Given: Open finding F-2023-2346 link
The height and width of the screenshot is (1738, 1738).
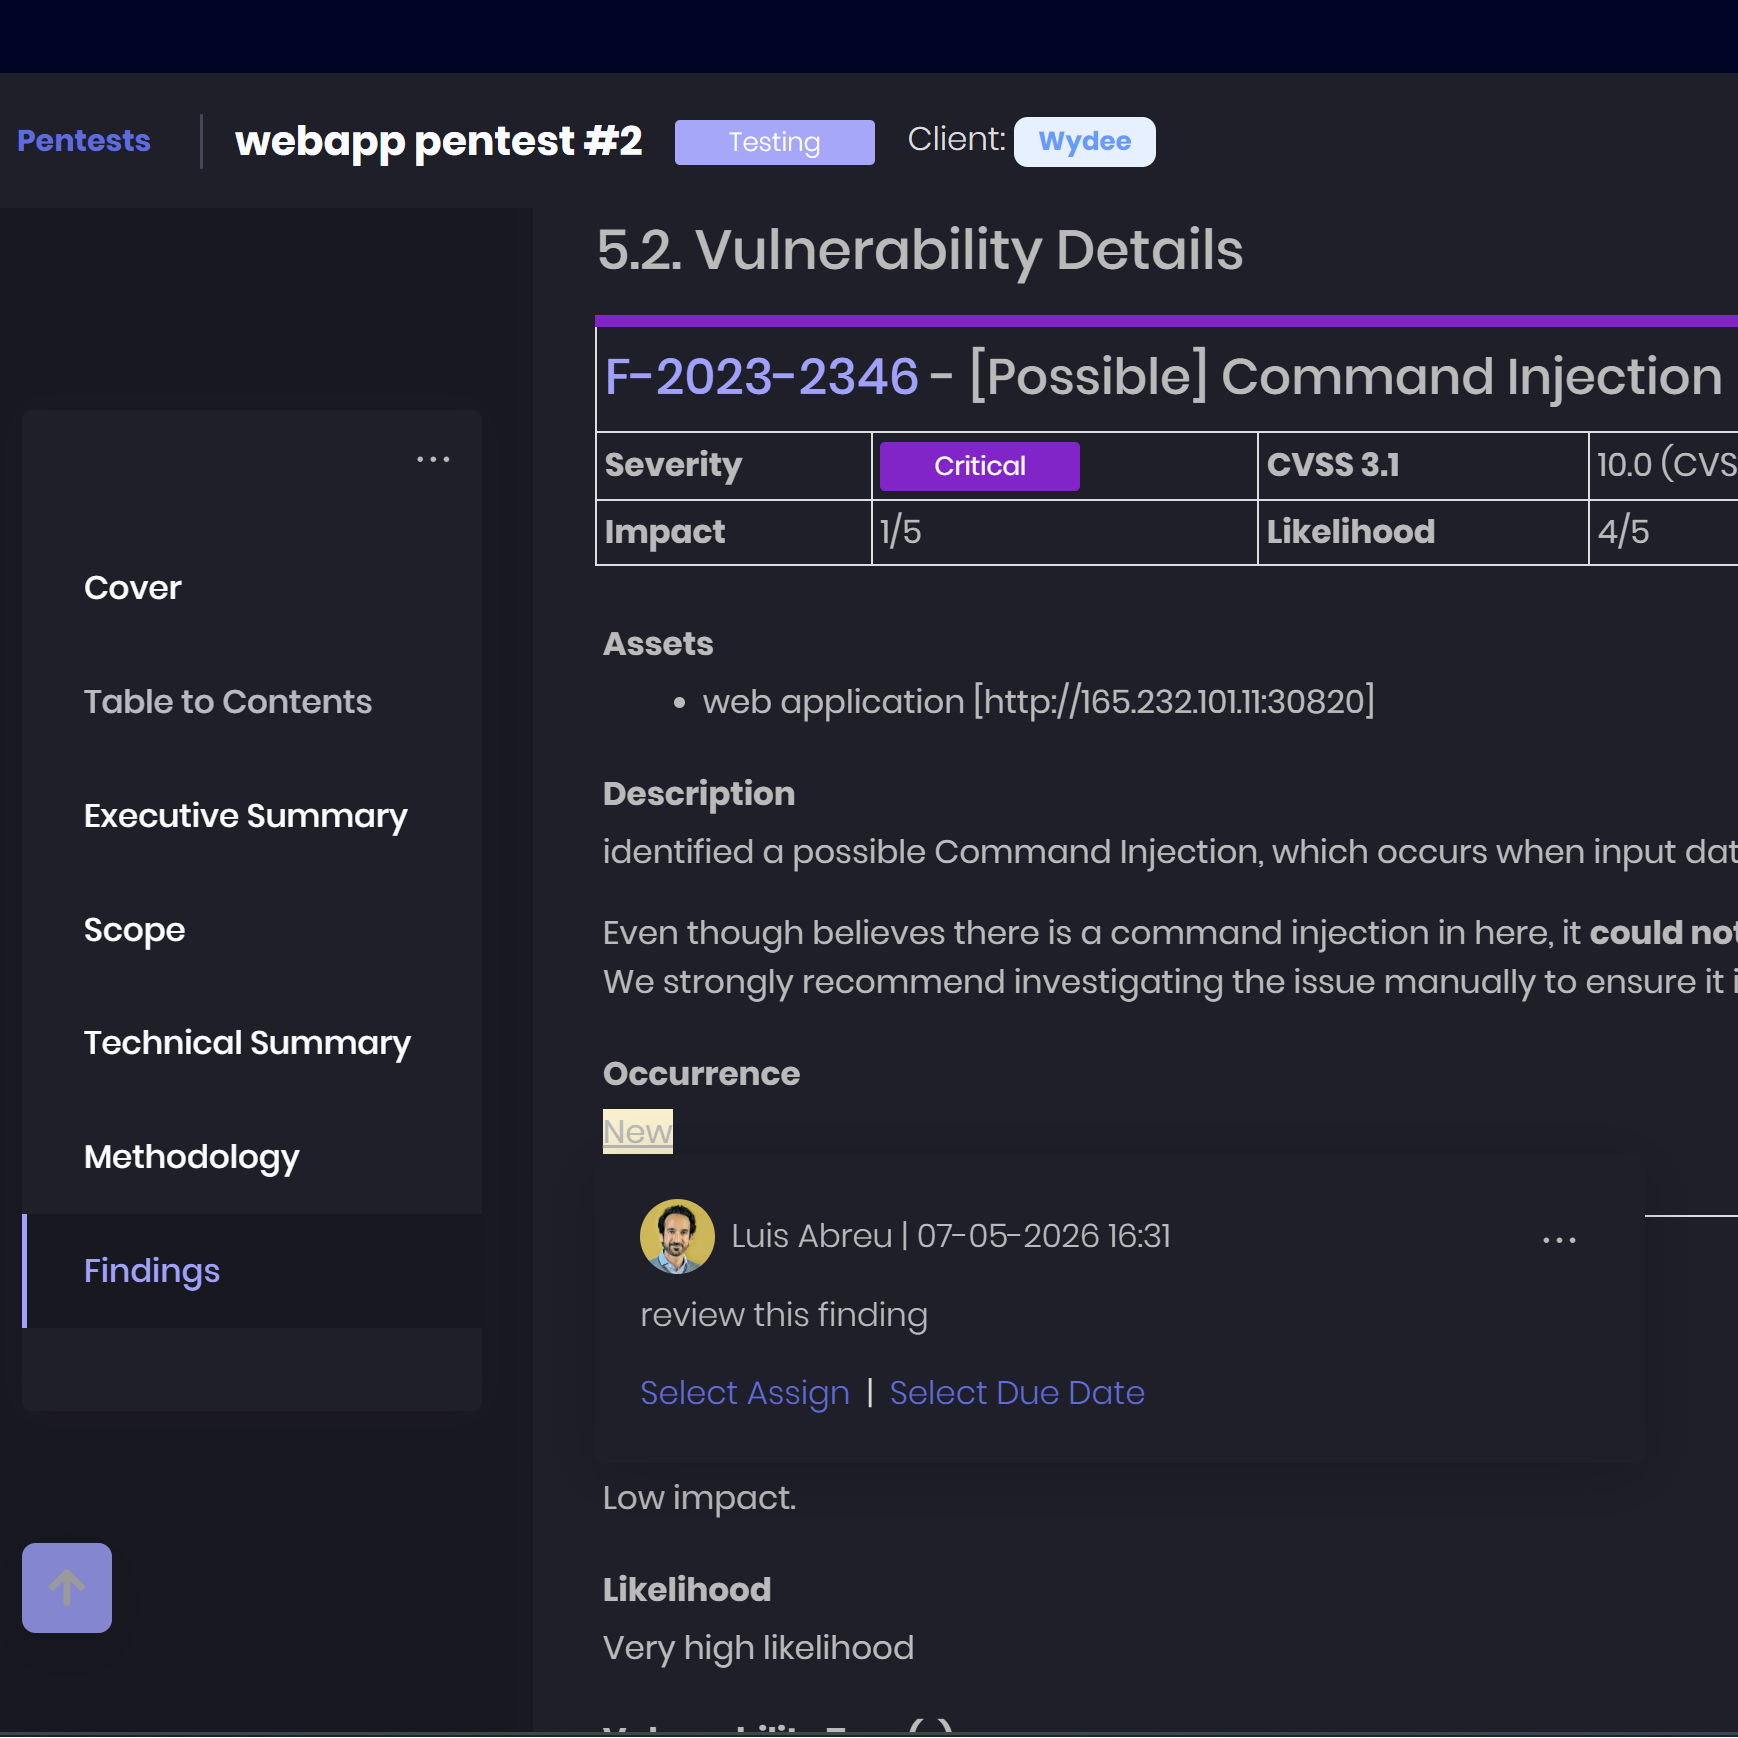Looking at the screenshot, I should pos(762,377).
